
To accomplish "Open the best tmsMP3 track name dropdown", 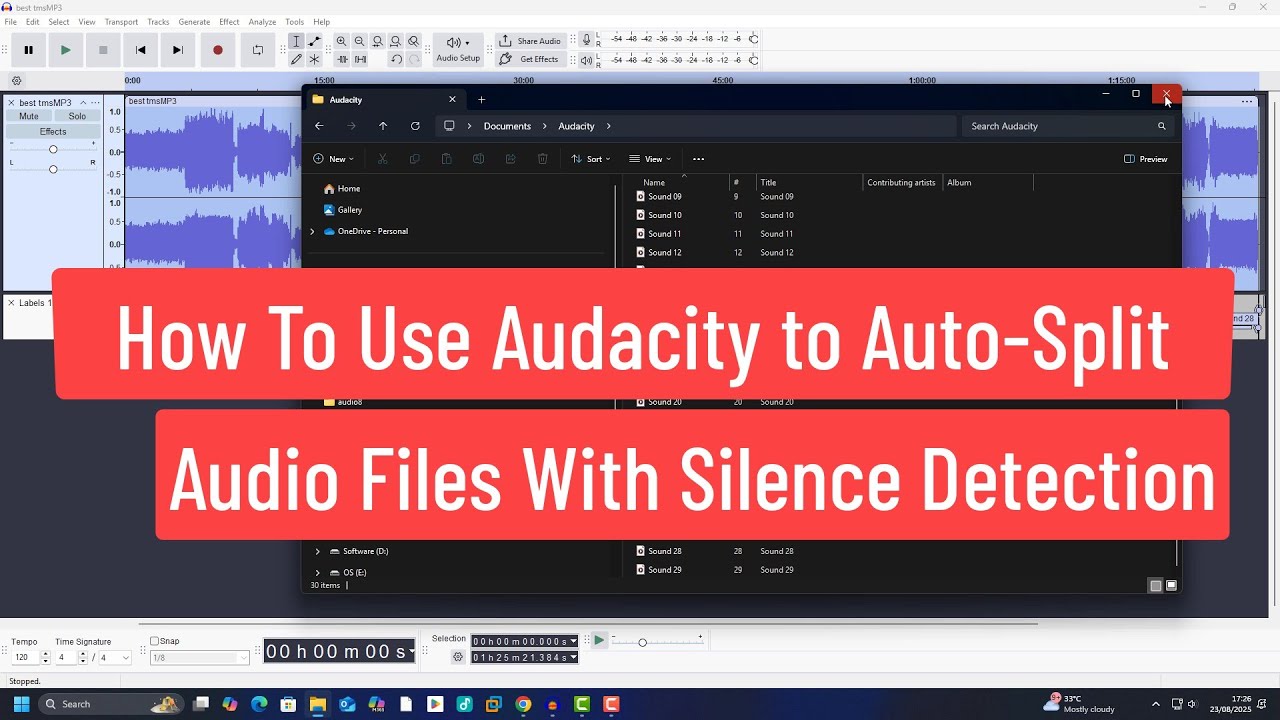I will [x=95, y=102].
